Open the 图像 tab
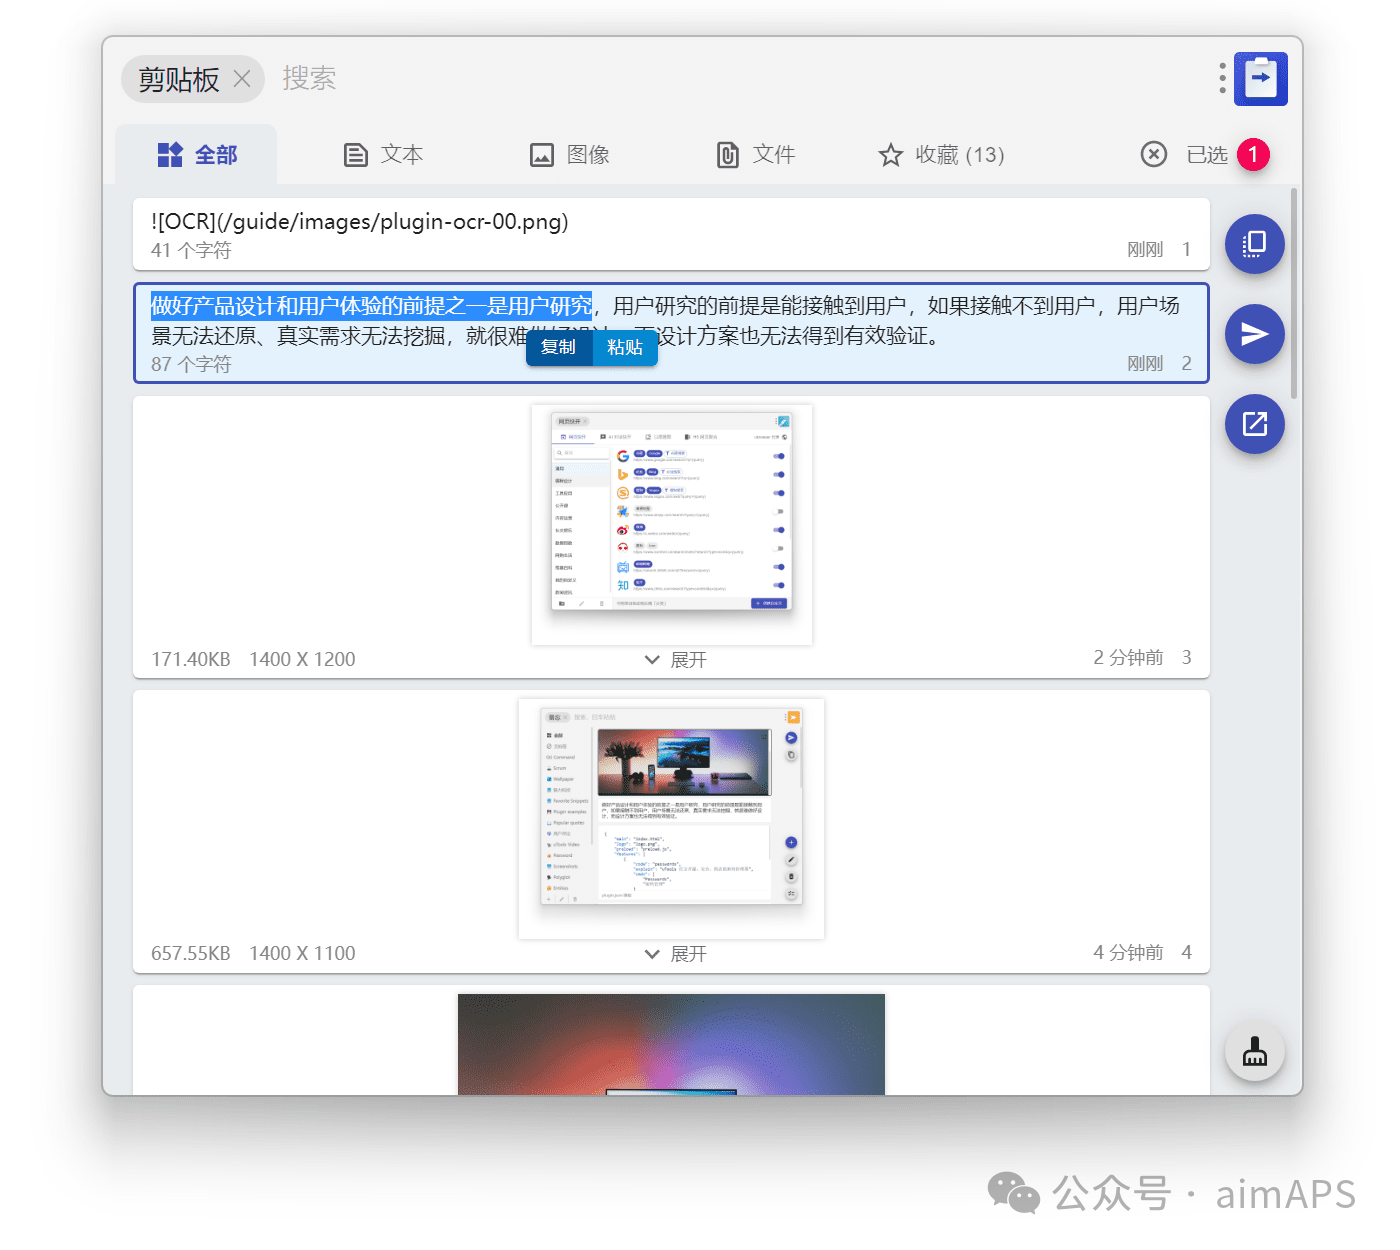The image size is (1400, 1250). click(569, 155)
